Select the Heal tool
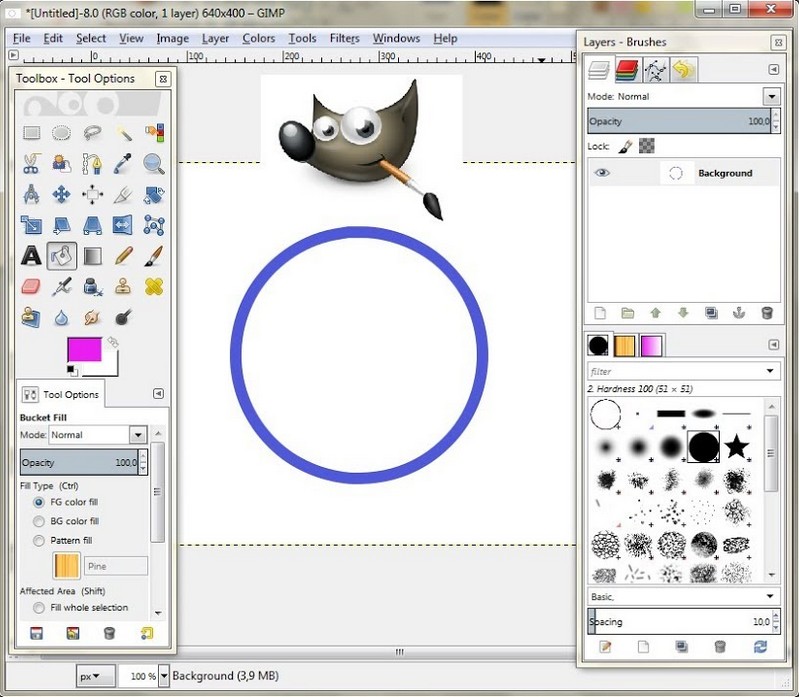Screen dimensions: 799x697 [x=154, y=287]
